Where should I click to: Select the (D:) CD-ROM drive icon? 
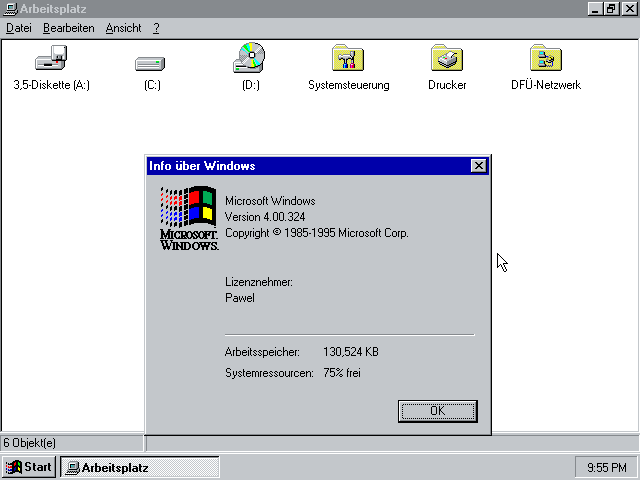click(x=249, y=58)
